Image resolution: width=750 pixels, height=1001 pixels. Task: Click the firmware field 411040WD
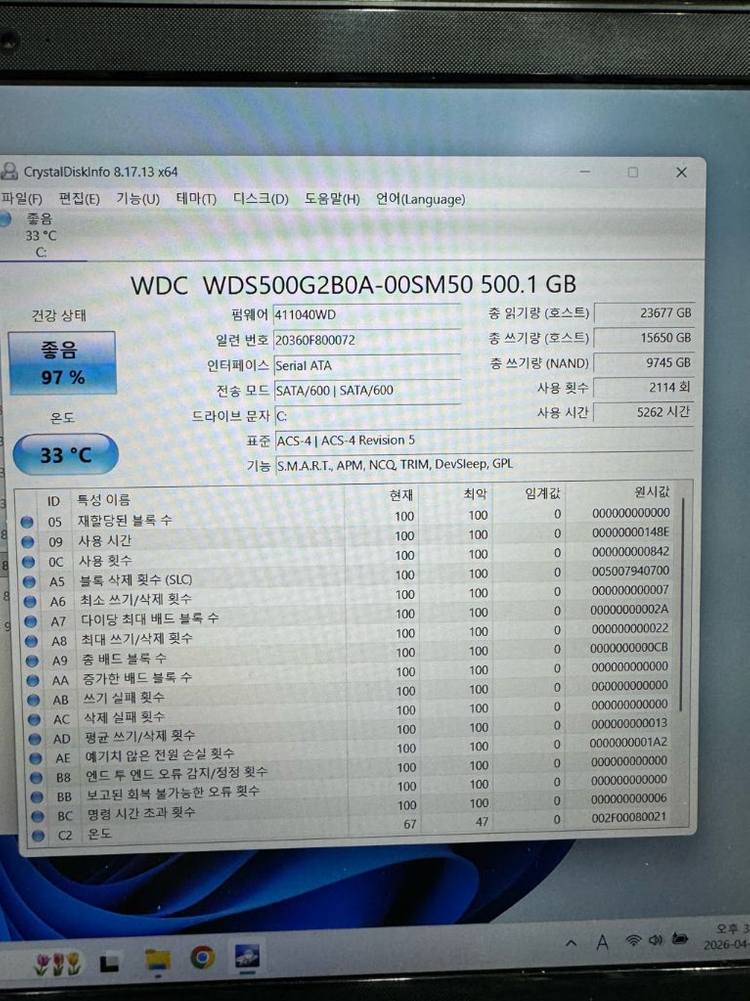pyautogui.click(x=367, y=314)
